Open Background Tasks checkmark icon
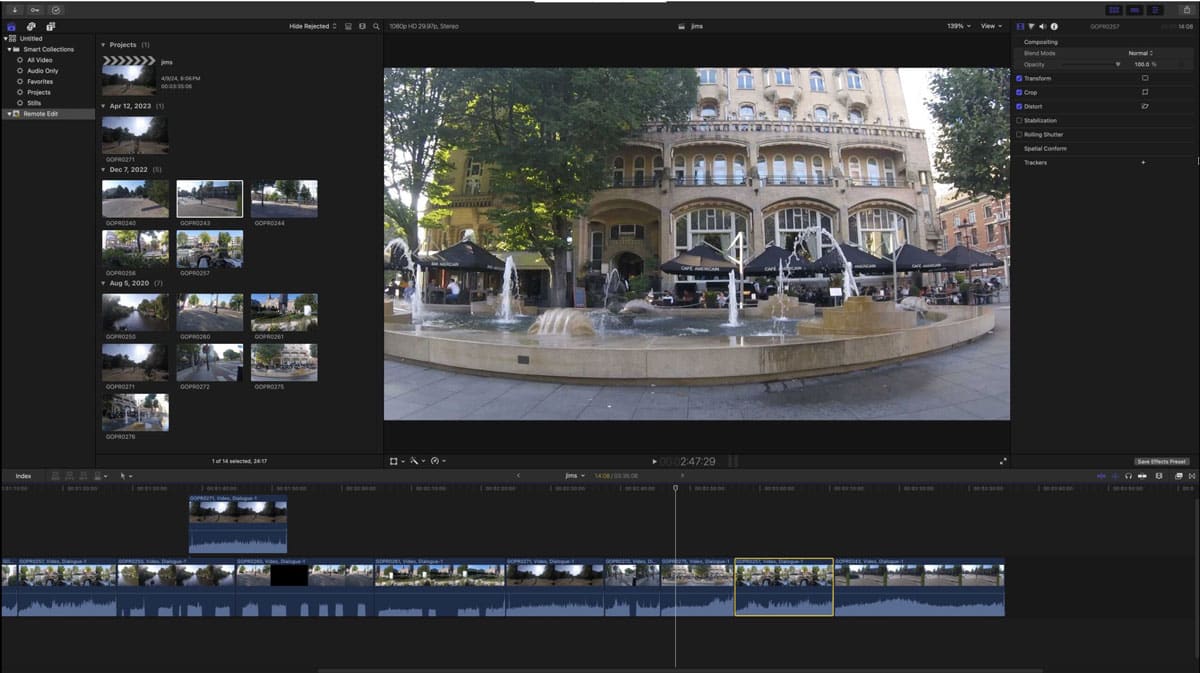This screenshot has width=1200, height=673. coord(56,9)
